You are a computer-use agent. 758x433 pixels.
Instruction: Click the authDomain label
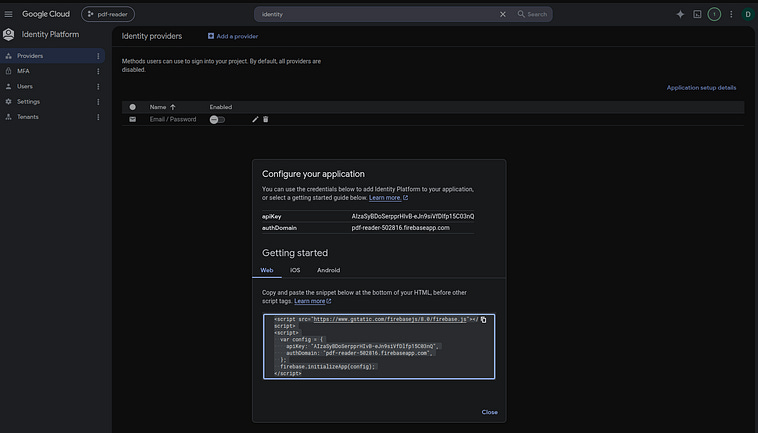(279, 228)
